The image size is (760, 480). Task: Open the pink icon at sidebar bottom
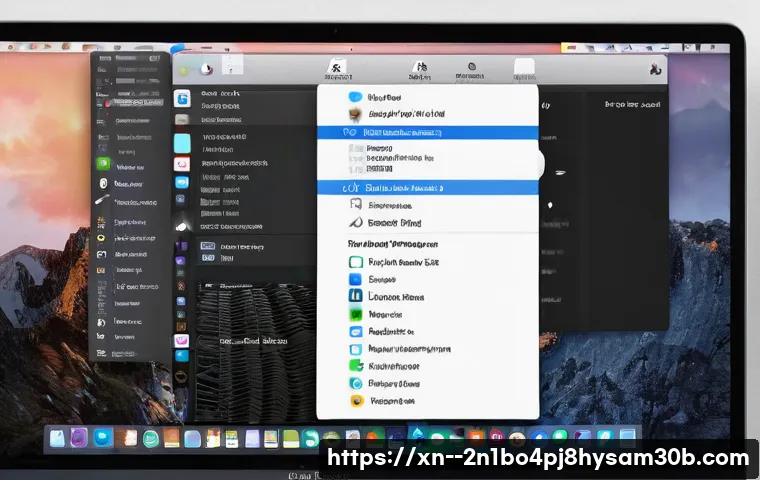pos(182,342)
